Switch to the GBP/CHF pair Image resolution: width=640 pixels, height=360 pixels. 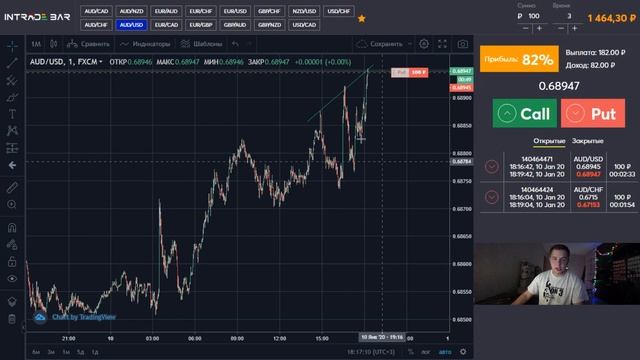click(269, 11)
